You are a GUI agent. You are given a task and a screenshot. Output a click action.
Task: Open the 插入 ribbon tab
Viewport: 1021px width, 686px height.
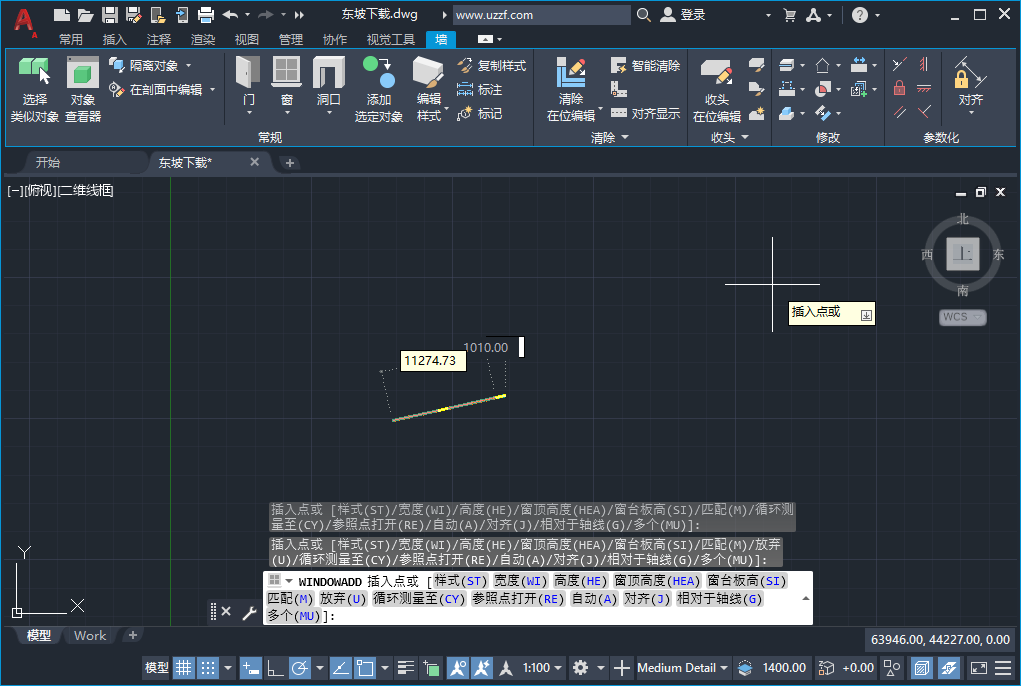(115, 40)
